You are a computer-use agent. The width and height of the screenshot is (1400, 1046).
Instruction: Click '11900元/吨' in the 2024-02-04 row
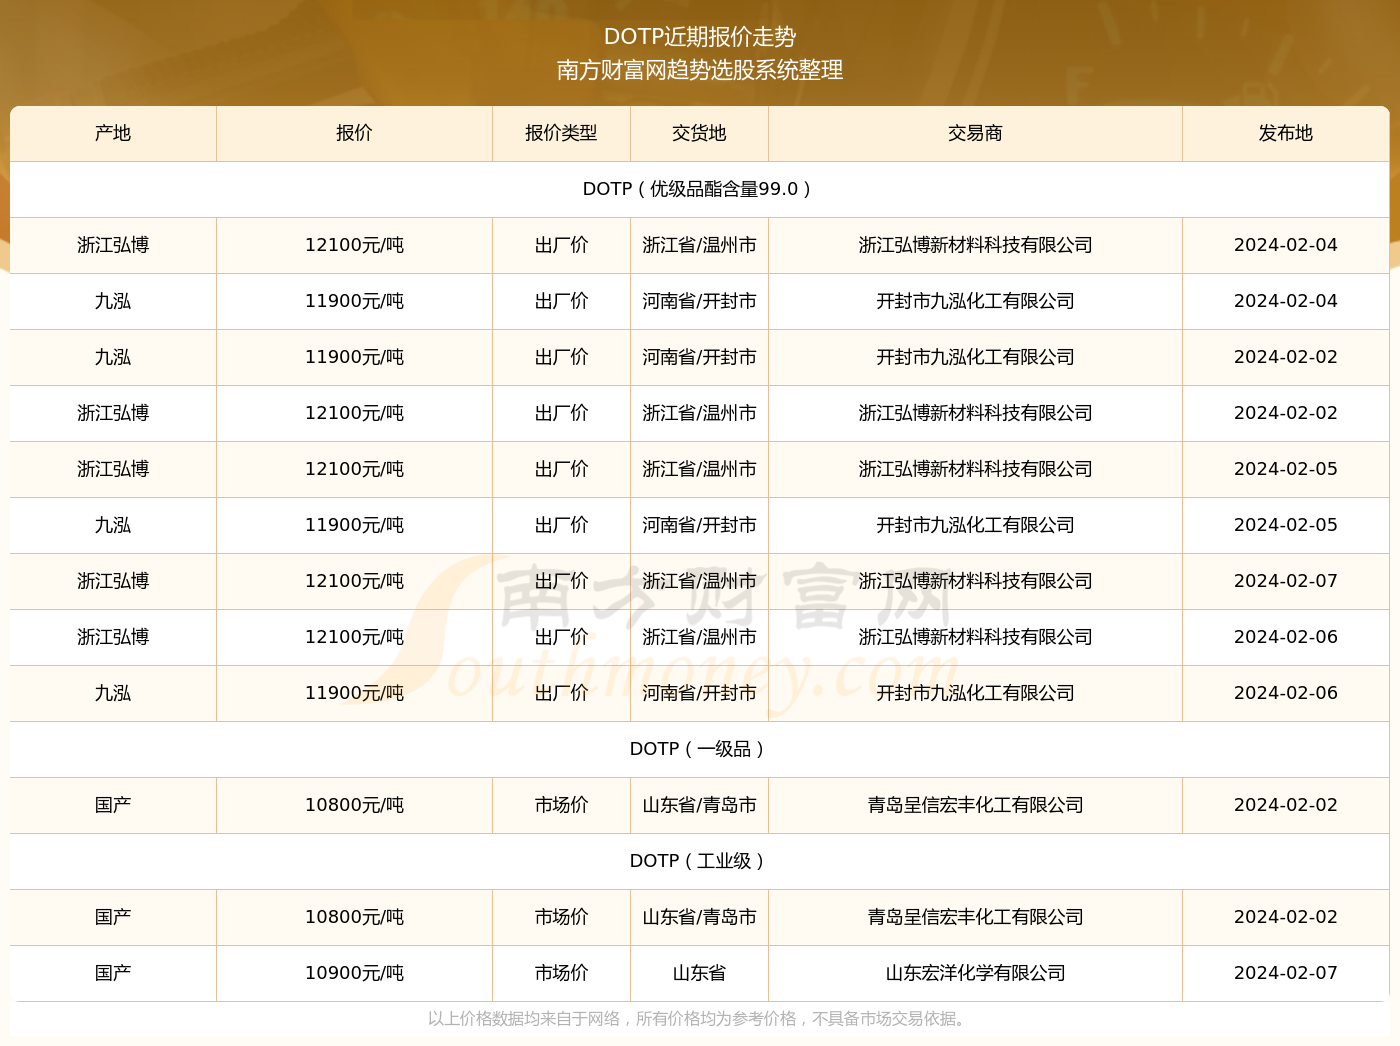[x=354, y=301]
